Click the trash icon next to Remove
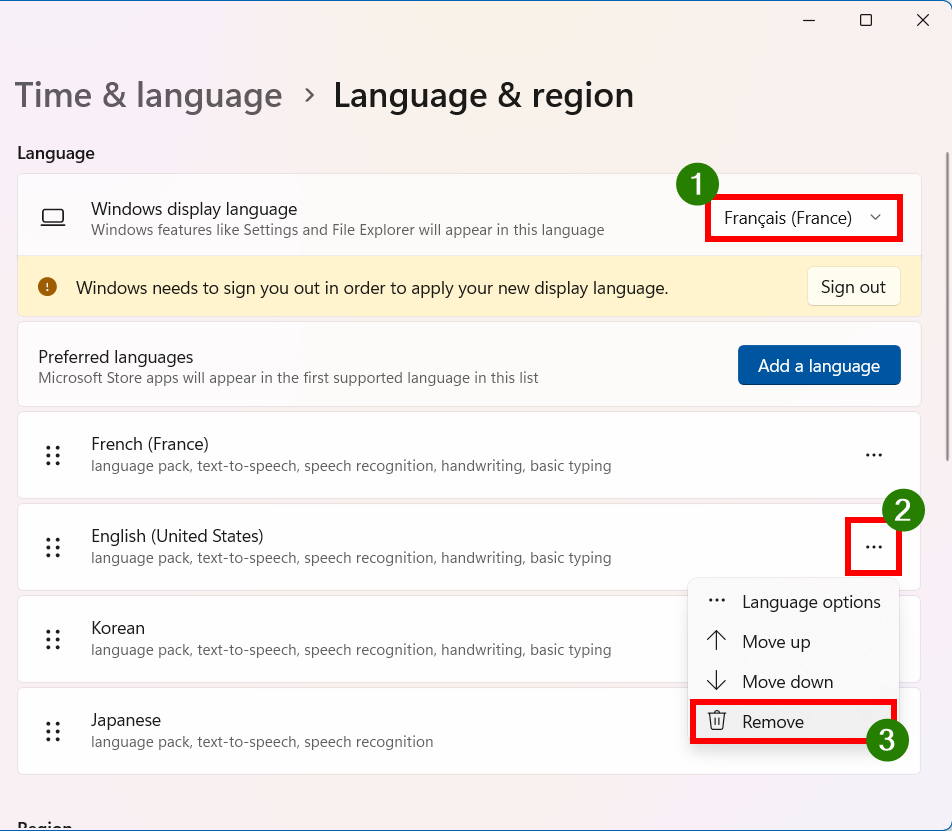The height and width of the screenshot is (831, 952). [717, 721]
